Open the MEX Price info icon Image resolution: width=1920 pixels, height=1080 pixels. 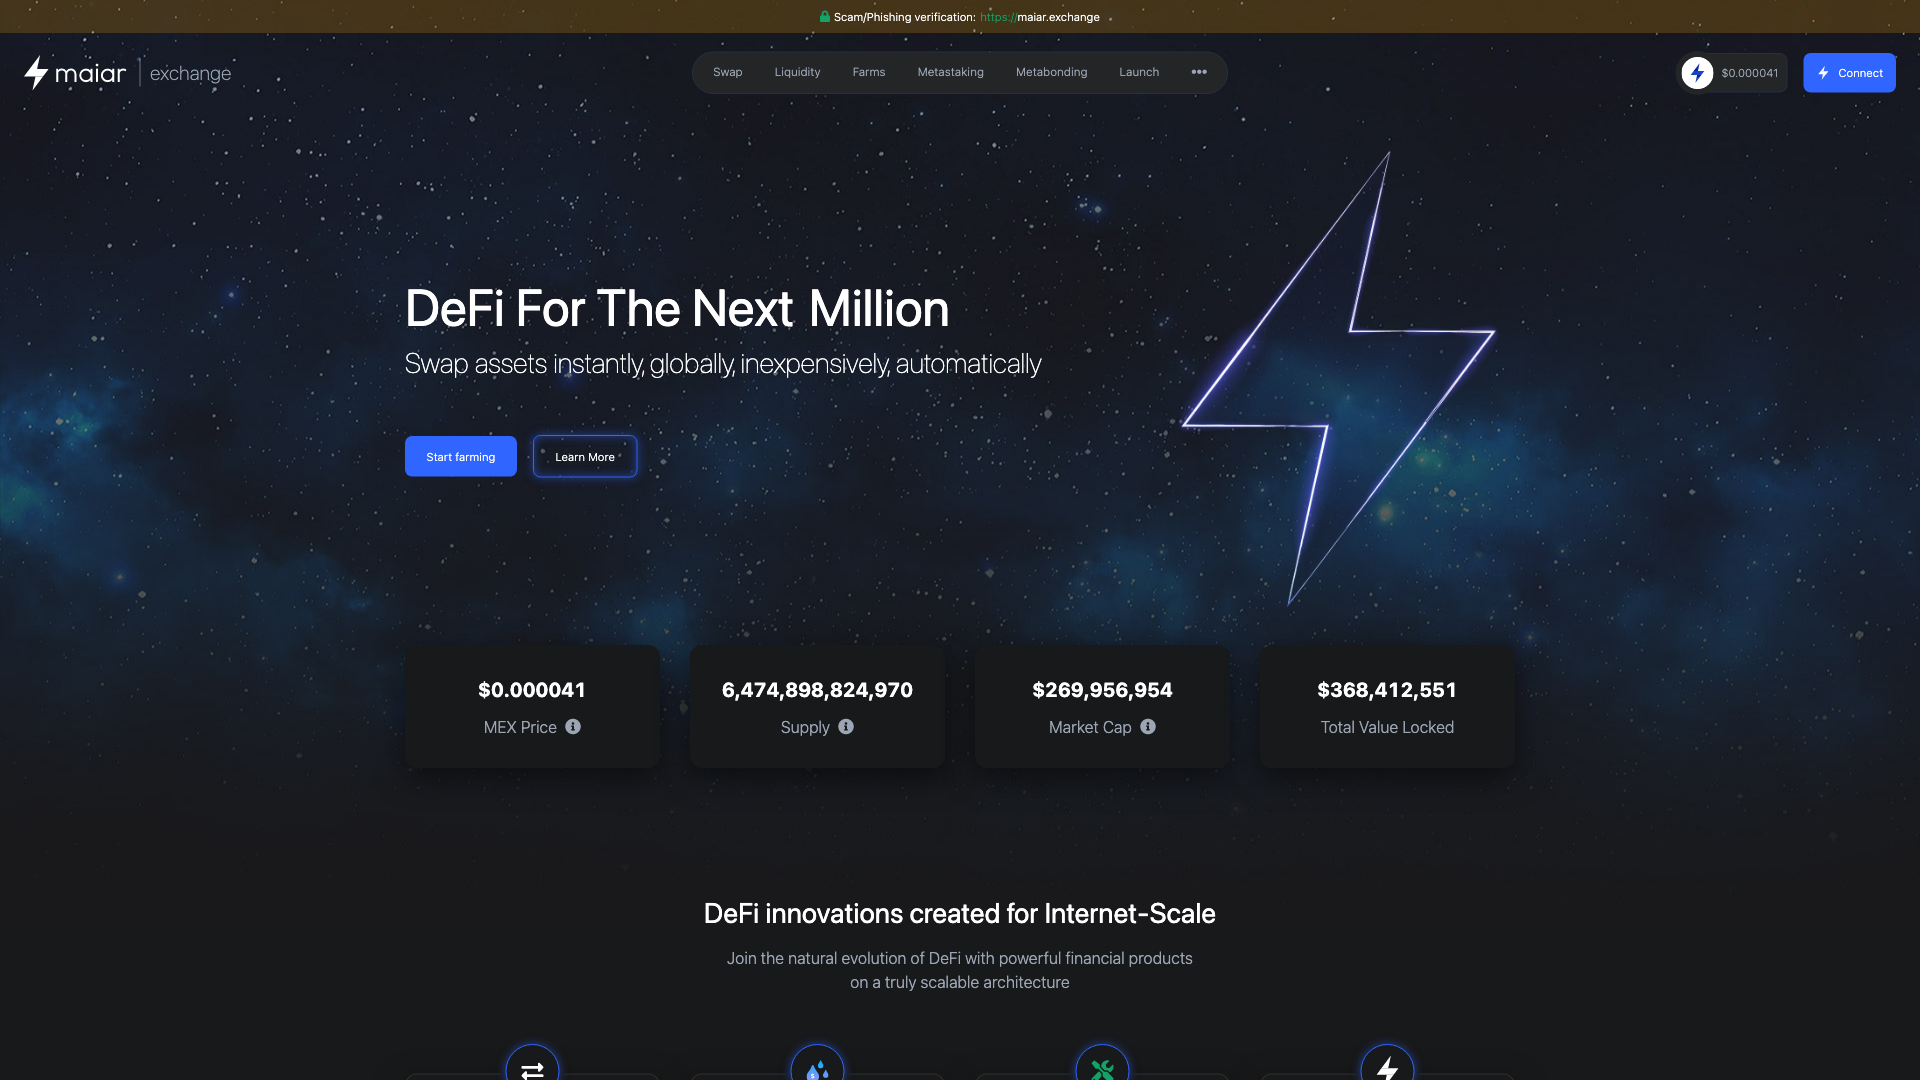click(x=573, y=727)
